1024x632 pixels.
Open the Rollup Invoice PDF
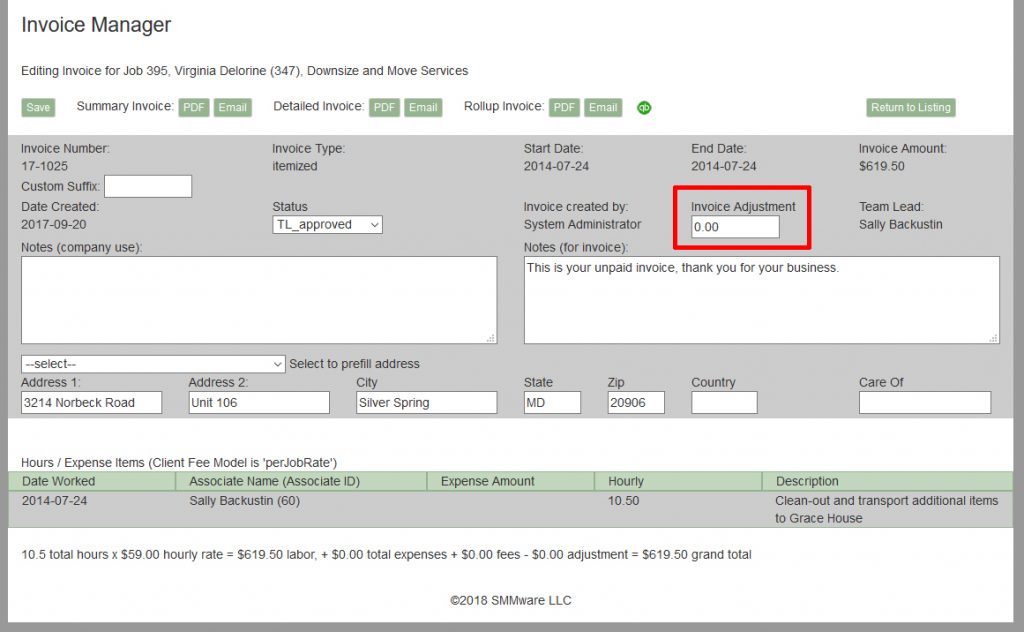(x=563, y=107)
